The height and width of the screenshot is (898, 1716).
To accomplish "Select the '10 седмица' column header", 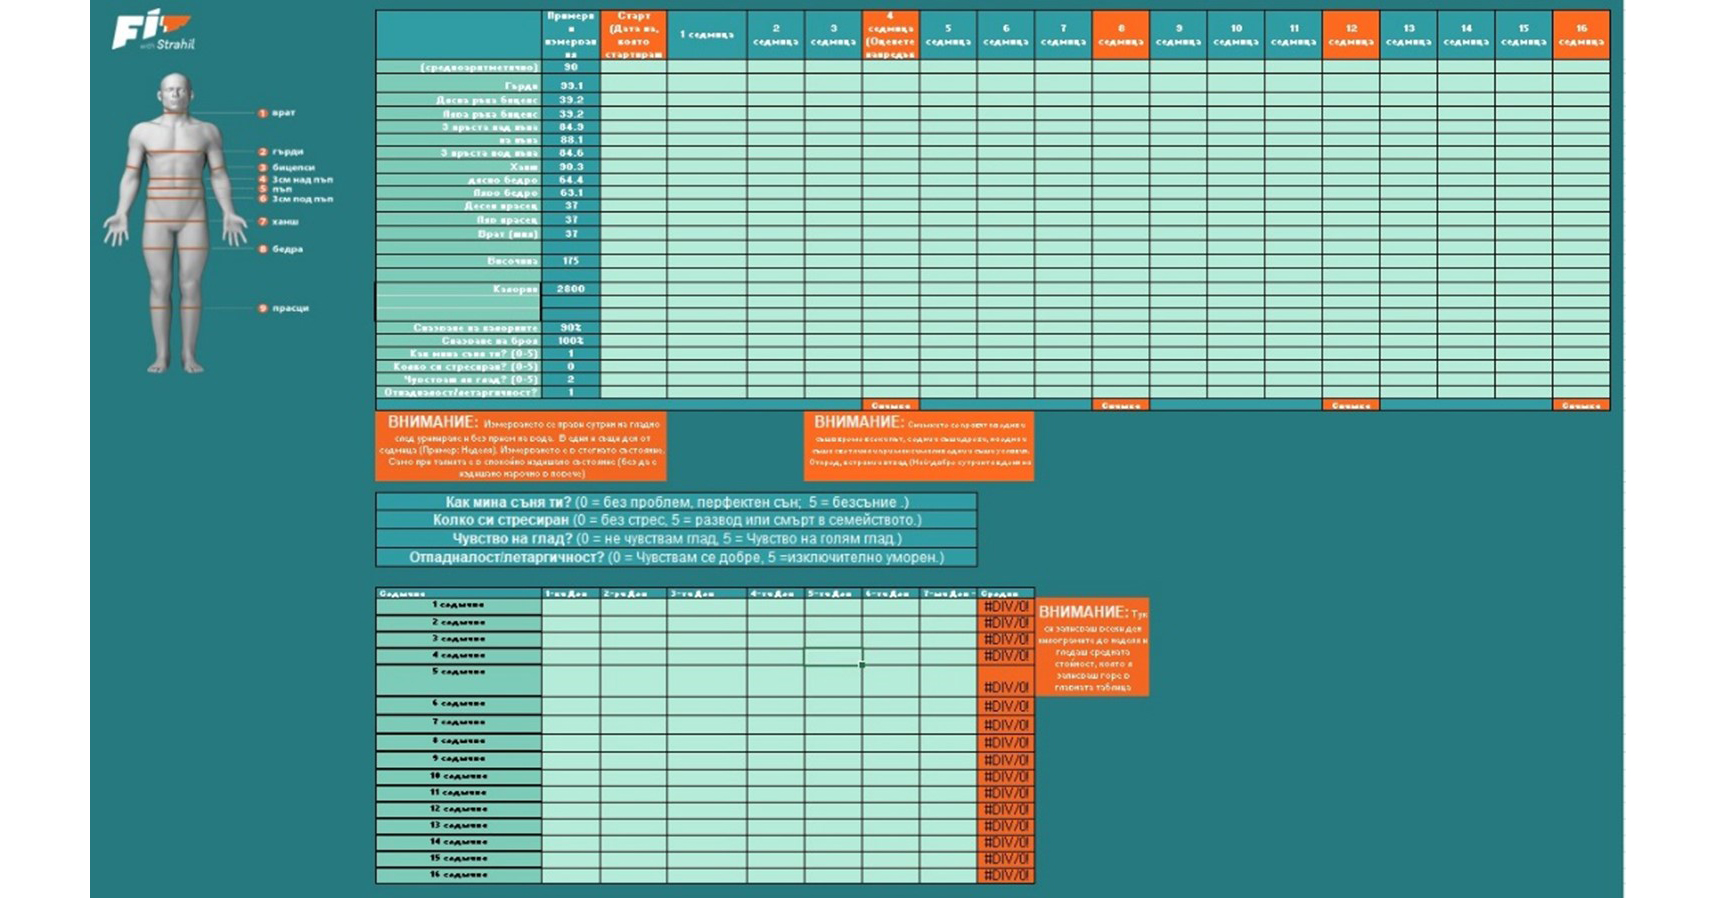I will [x=1236, y=35].
